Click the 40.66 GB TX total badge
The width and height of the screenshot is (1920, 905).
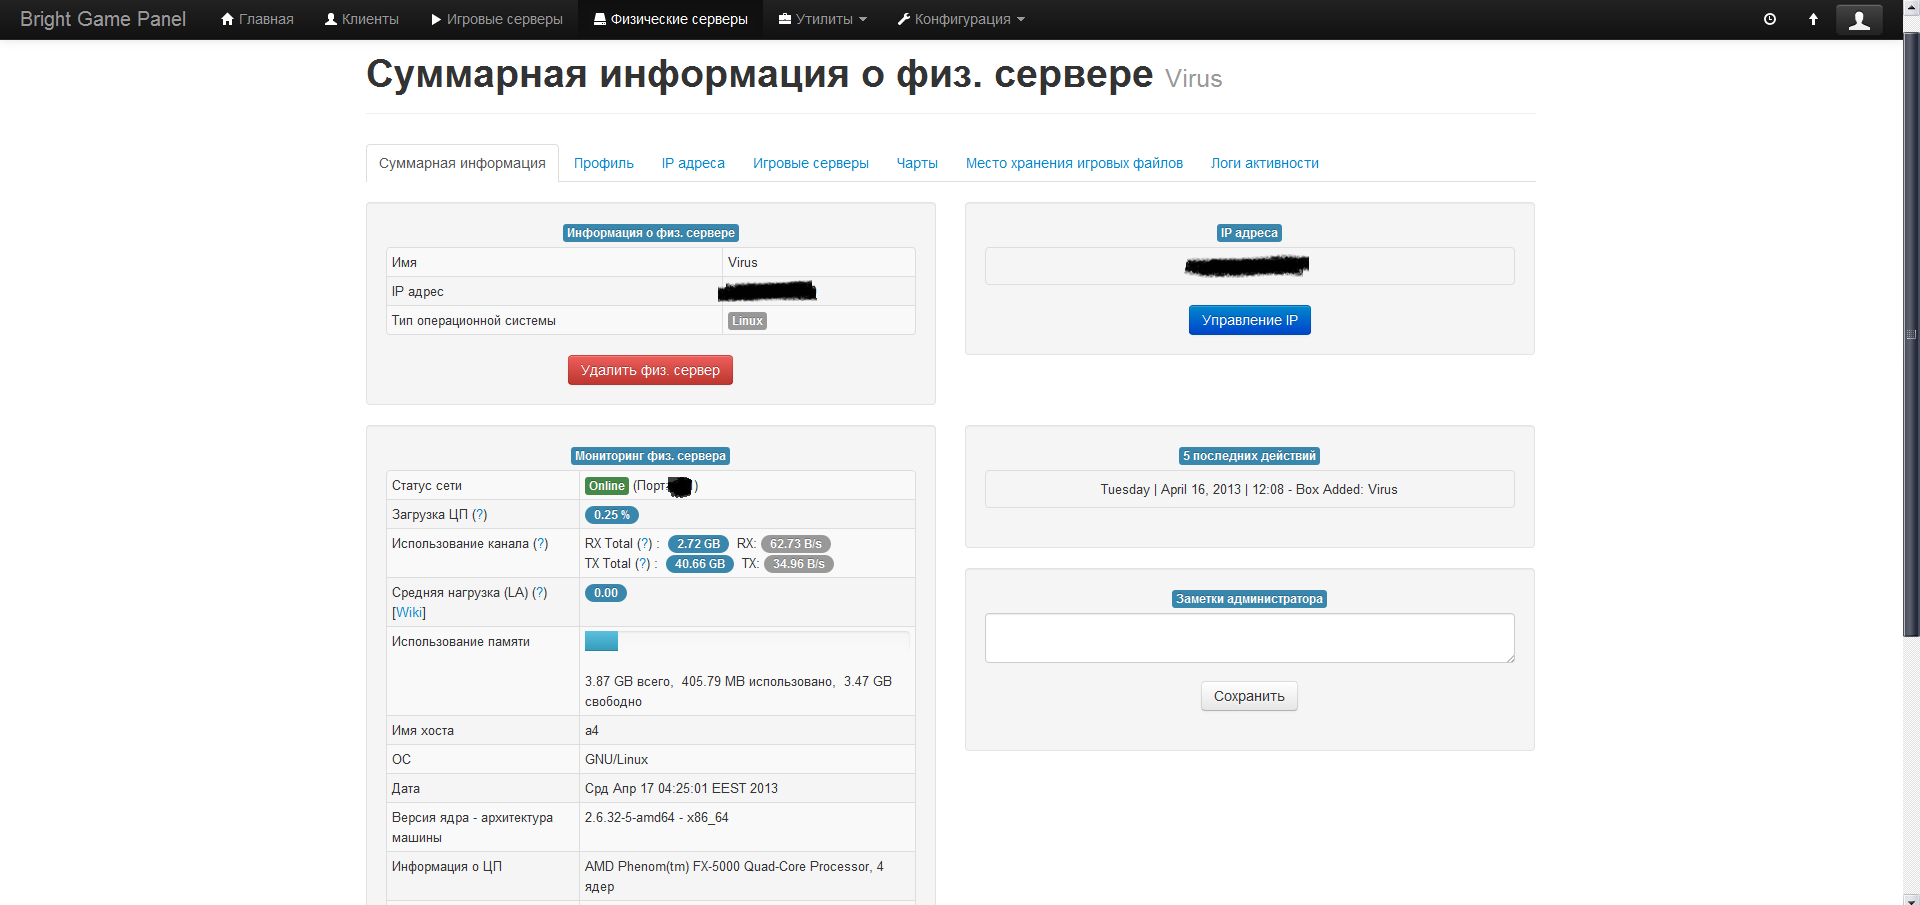tap(700, 564)
